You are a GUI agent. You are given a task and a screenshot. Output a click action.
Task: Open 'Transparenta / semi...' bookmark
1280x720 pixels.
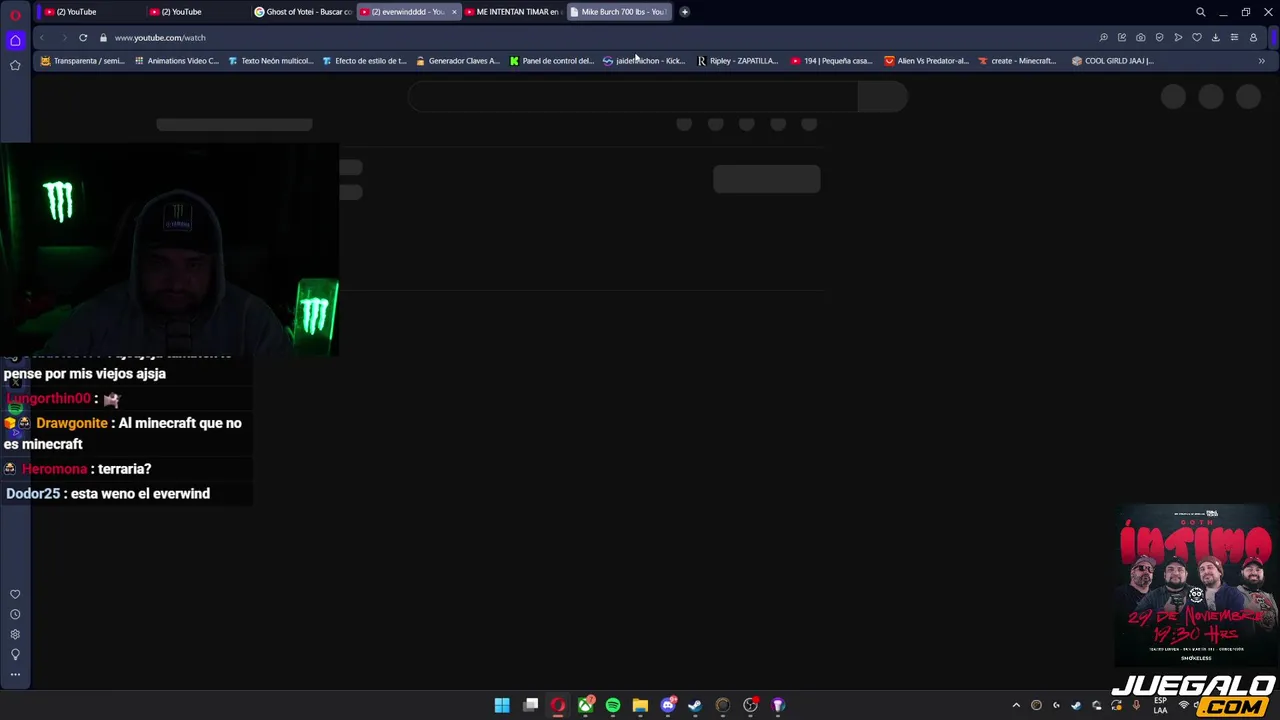click(83, 61)
